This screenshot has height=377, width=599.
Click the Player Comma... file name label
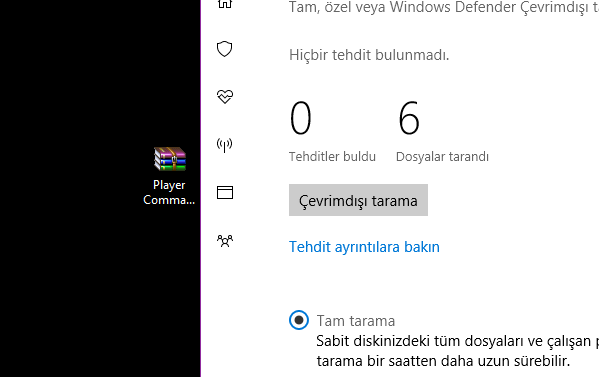169,193
